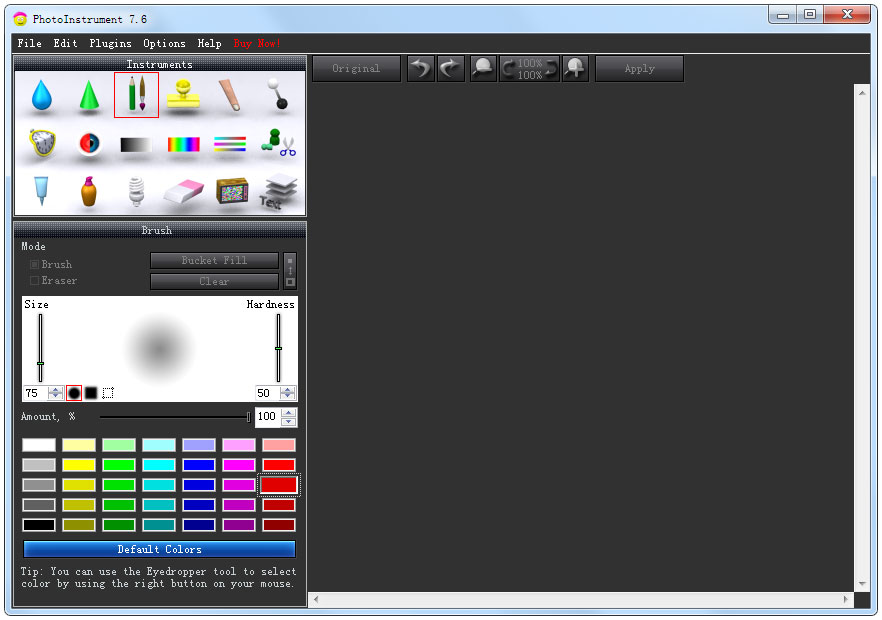Pick the bright yellow color swatch
The image size is (882, 620).
79,465
